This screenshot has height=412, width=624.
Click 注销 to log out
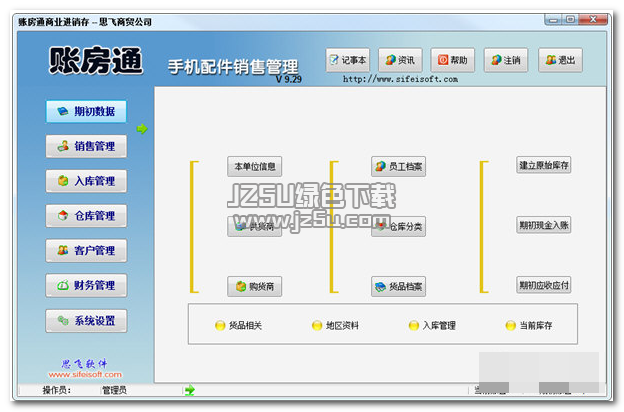pyautogui.click(x=506, y=60)
